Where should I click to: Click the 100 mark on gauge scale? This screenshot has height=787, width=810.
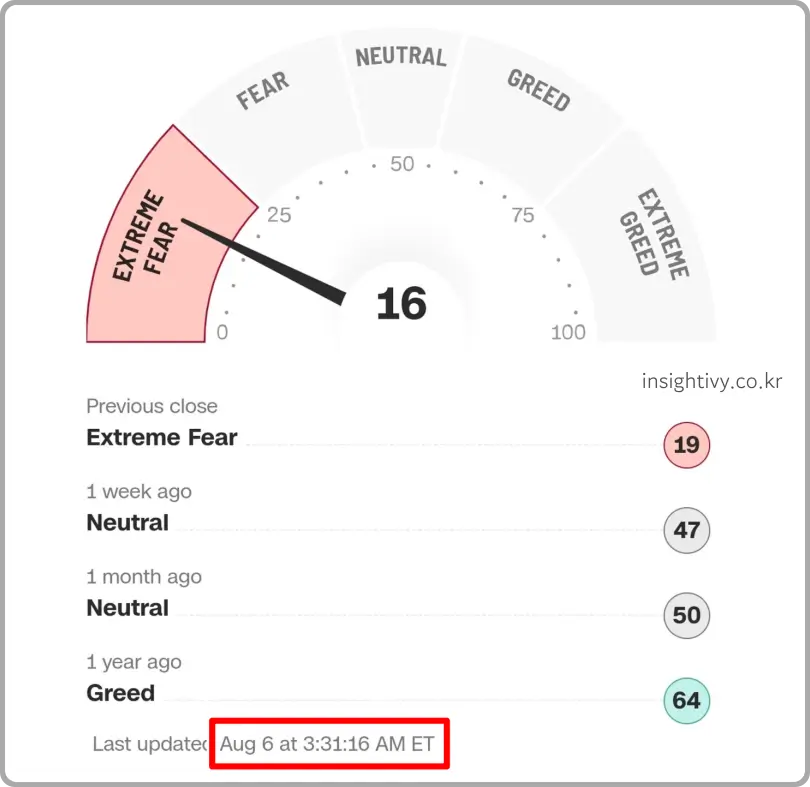pos(568,332)
